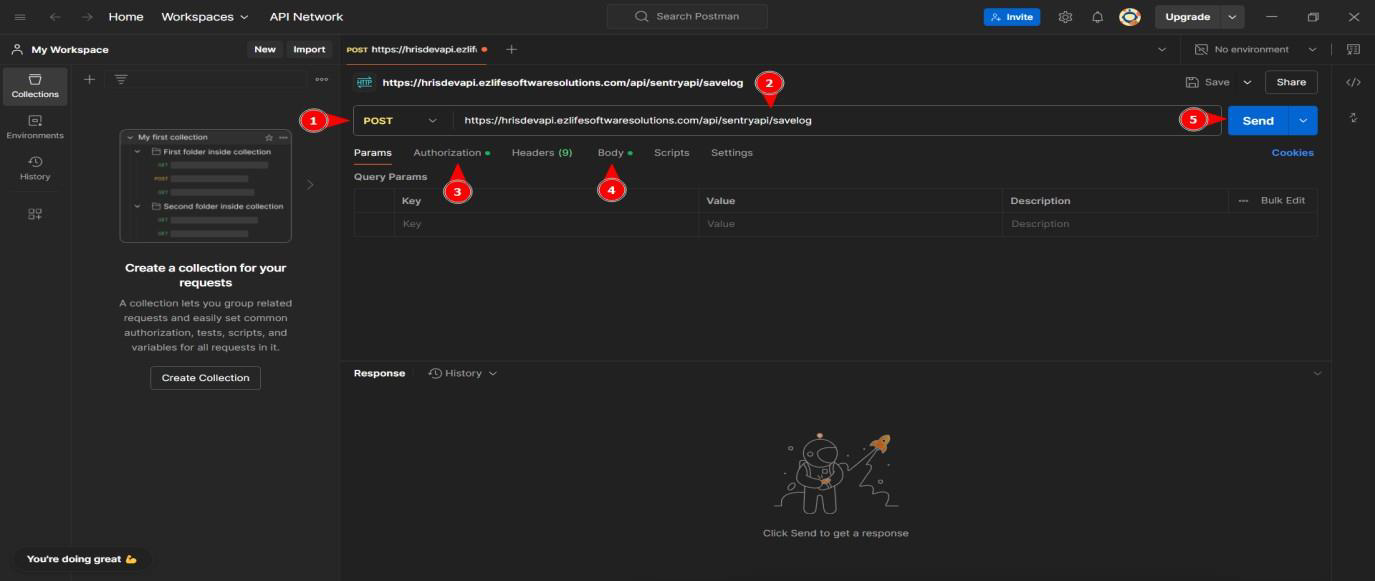
Task: Add new collection with plus icon
Action: click(x=89, y=79)
